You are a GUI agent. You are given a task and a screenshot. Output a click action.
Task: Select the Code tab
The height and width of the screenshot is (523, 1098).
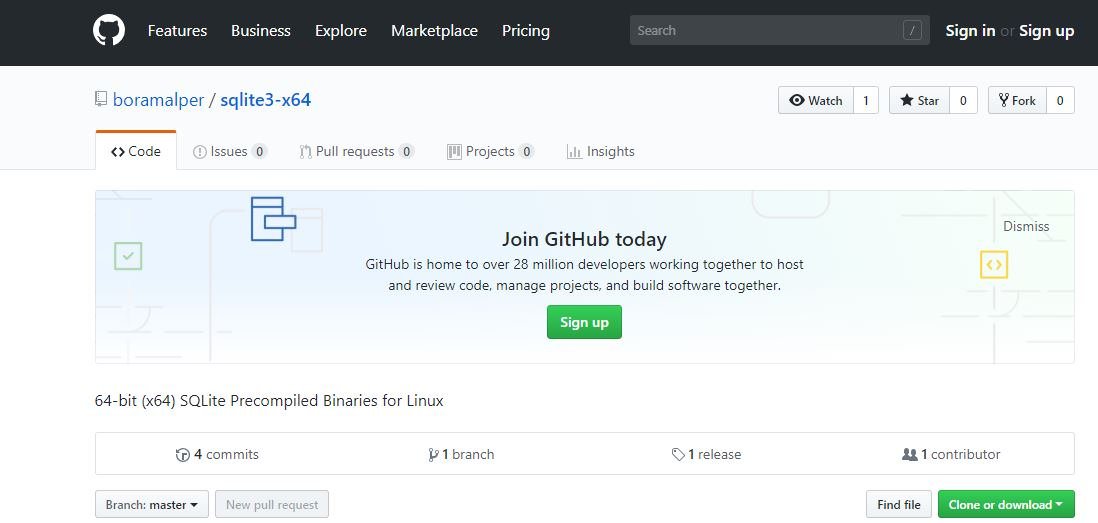[136, 151]
